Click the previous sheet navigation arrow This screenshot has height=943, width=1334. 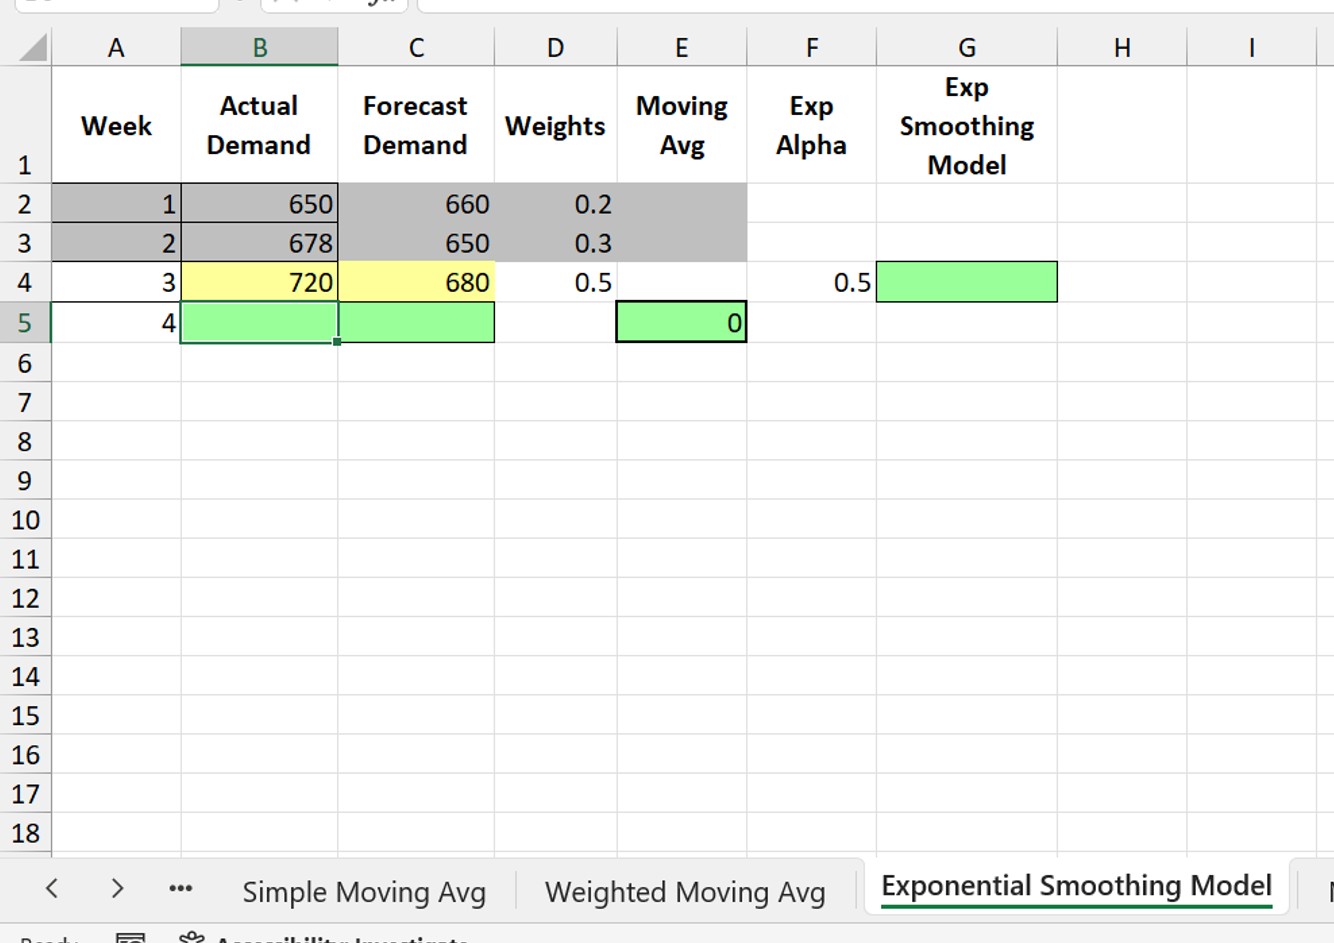51,889
